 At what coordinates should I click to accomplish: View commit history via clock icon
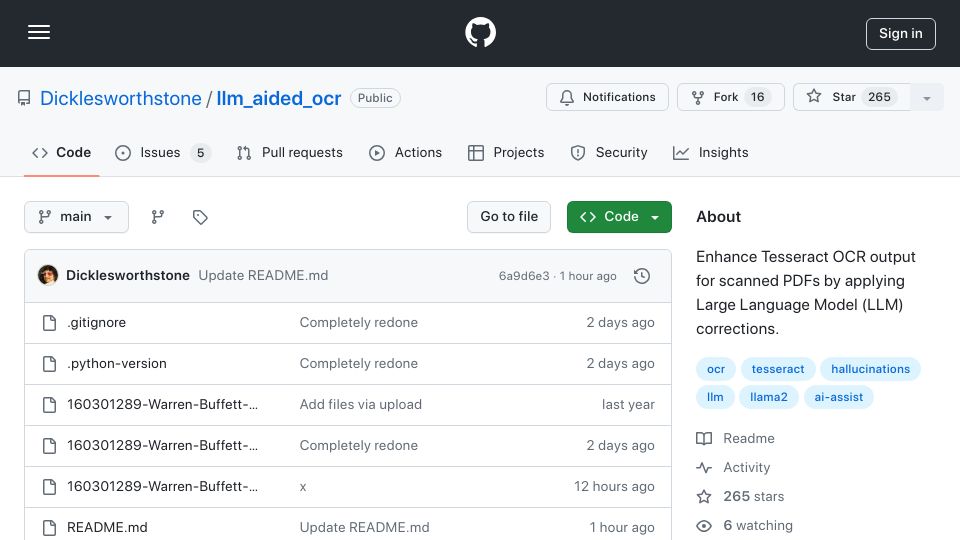click(x=642, y=276)
